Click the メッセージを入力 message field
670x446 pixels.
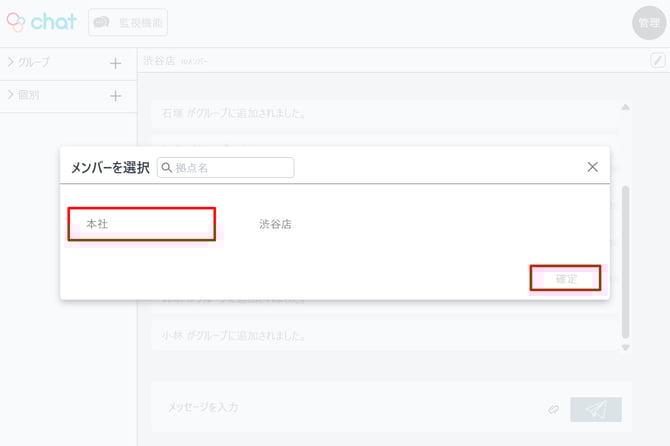pyautogui.click(x=340, y=408)
